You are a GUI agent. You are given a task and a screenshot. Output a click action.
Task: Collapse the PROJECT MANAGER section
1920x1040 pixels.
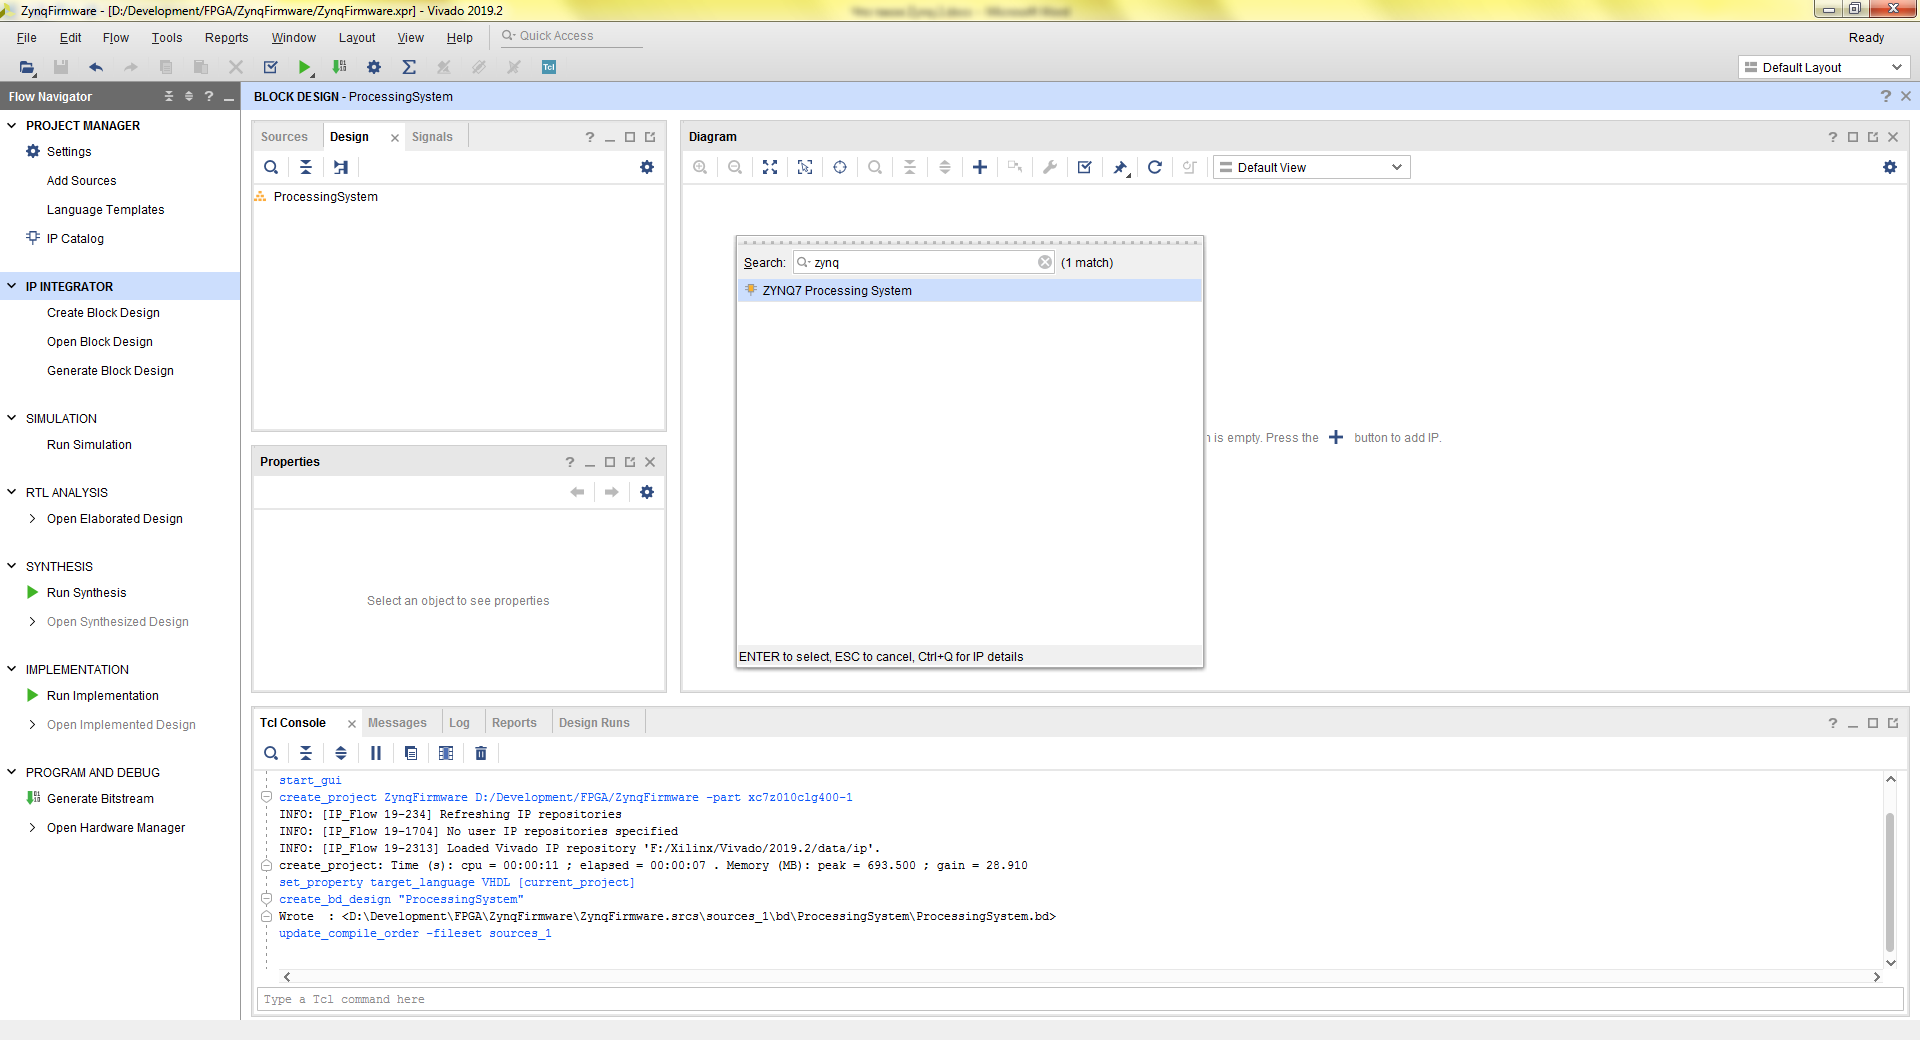click(12, 125)
